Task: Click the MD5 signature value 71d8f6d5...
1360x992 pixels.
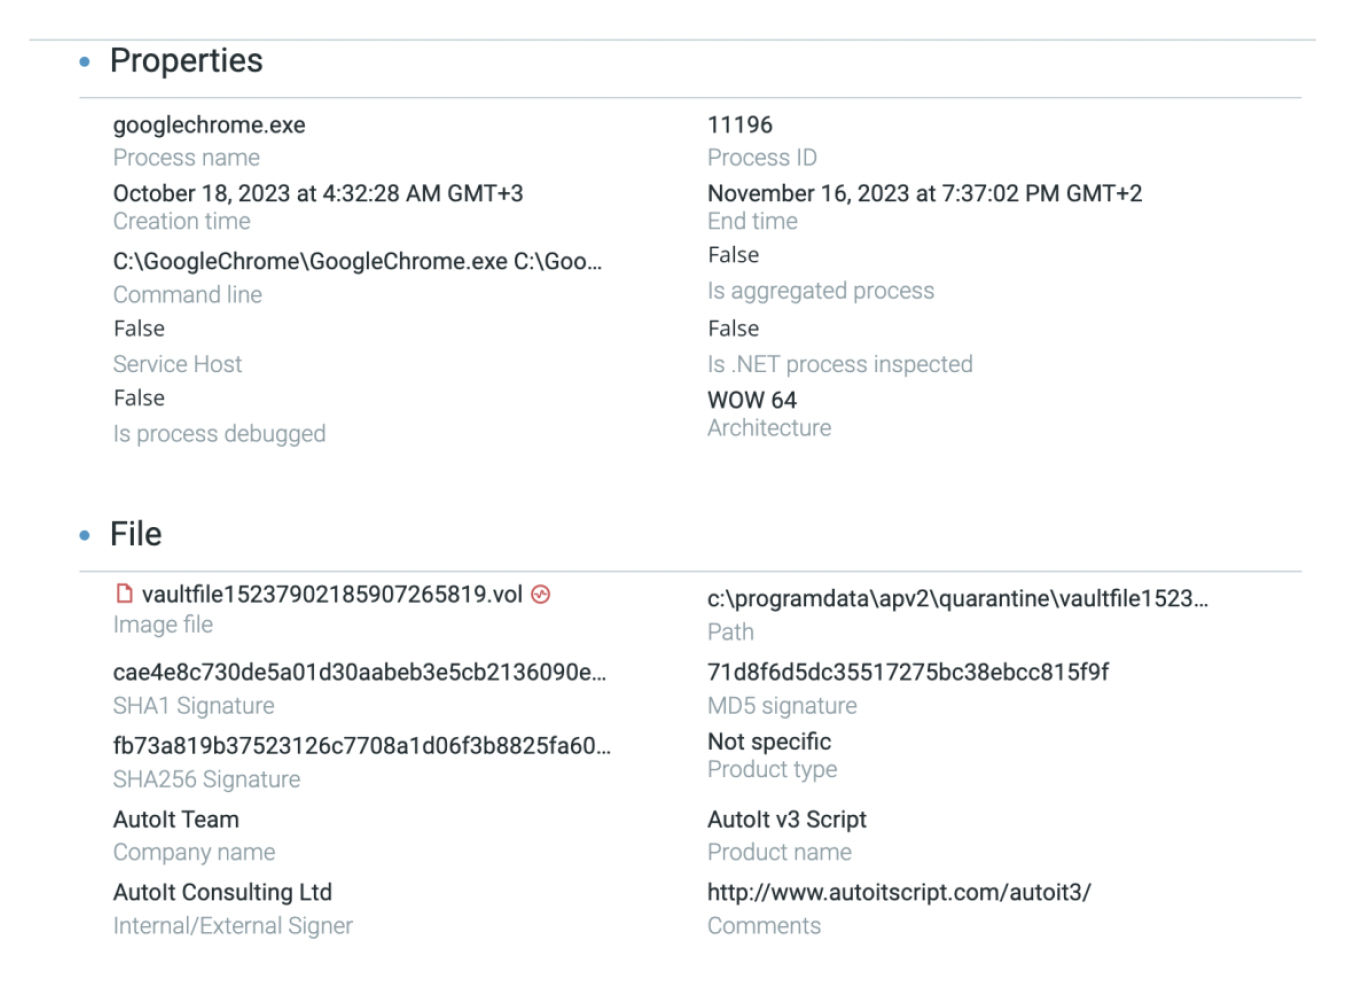Action: click(908, 672)
